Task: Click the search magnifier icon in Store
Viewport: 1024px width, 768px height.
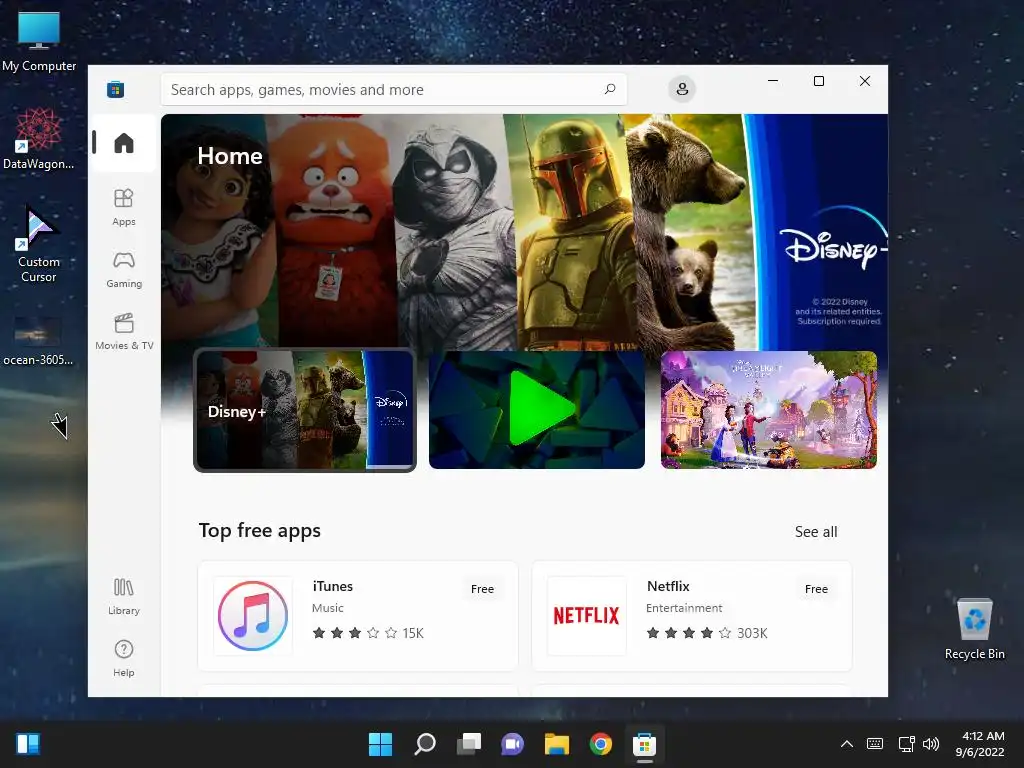Action: (610, 89)
